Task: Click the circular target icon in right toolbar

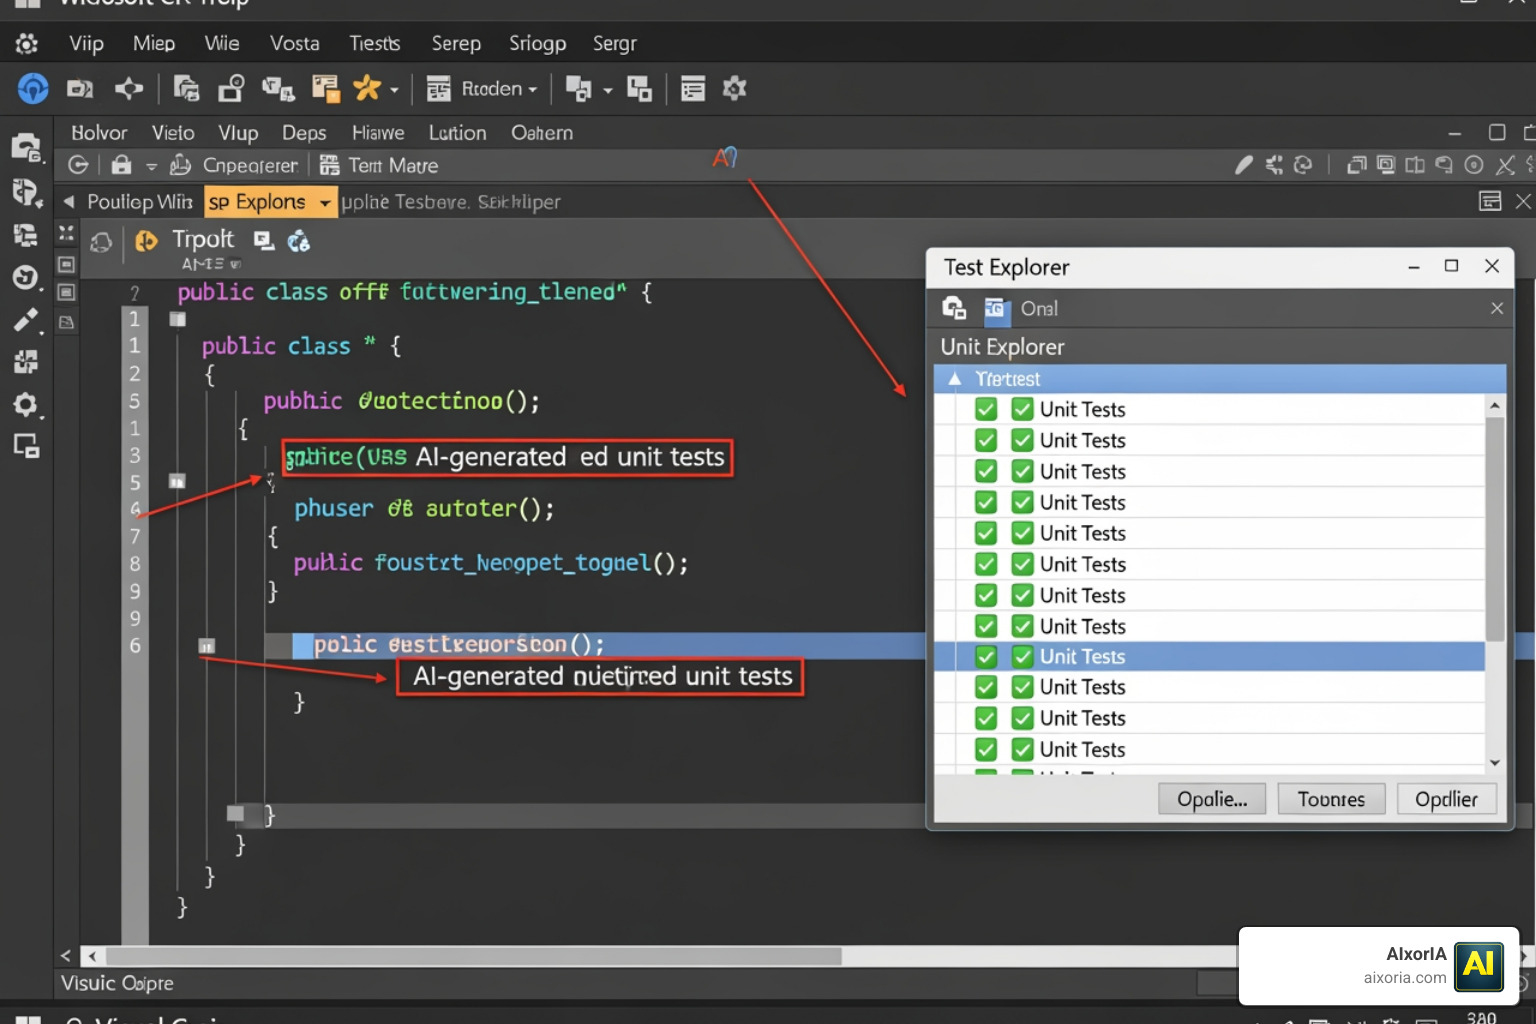Action: click(1474, 165)
